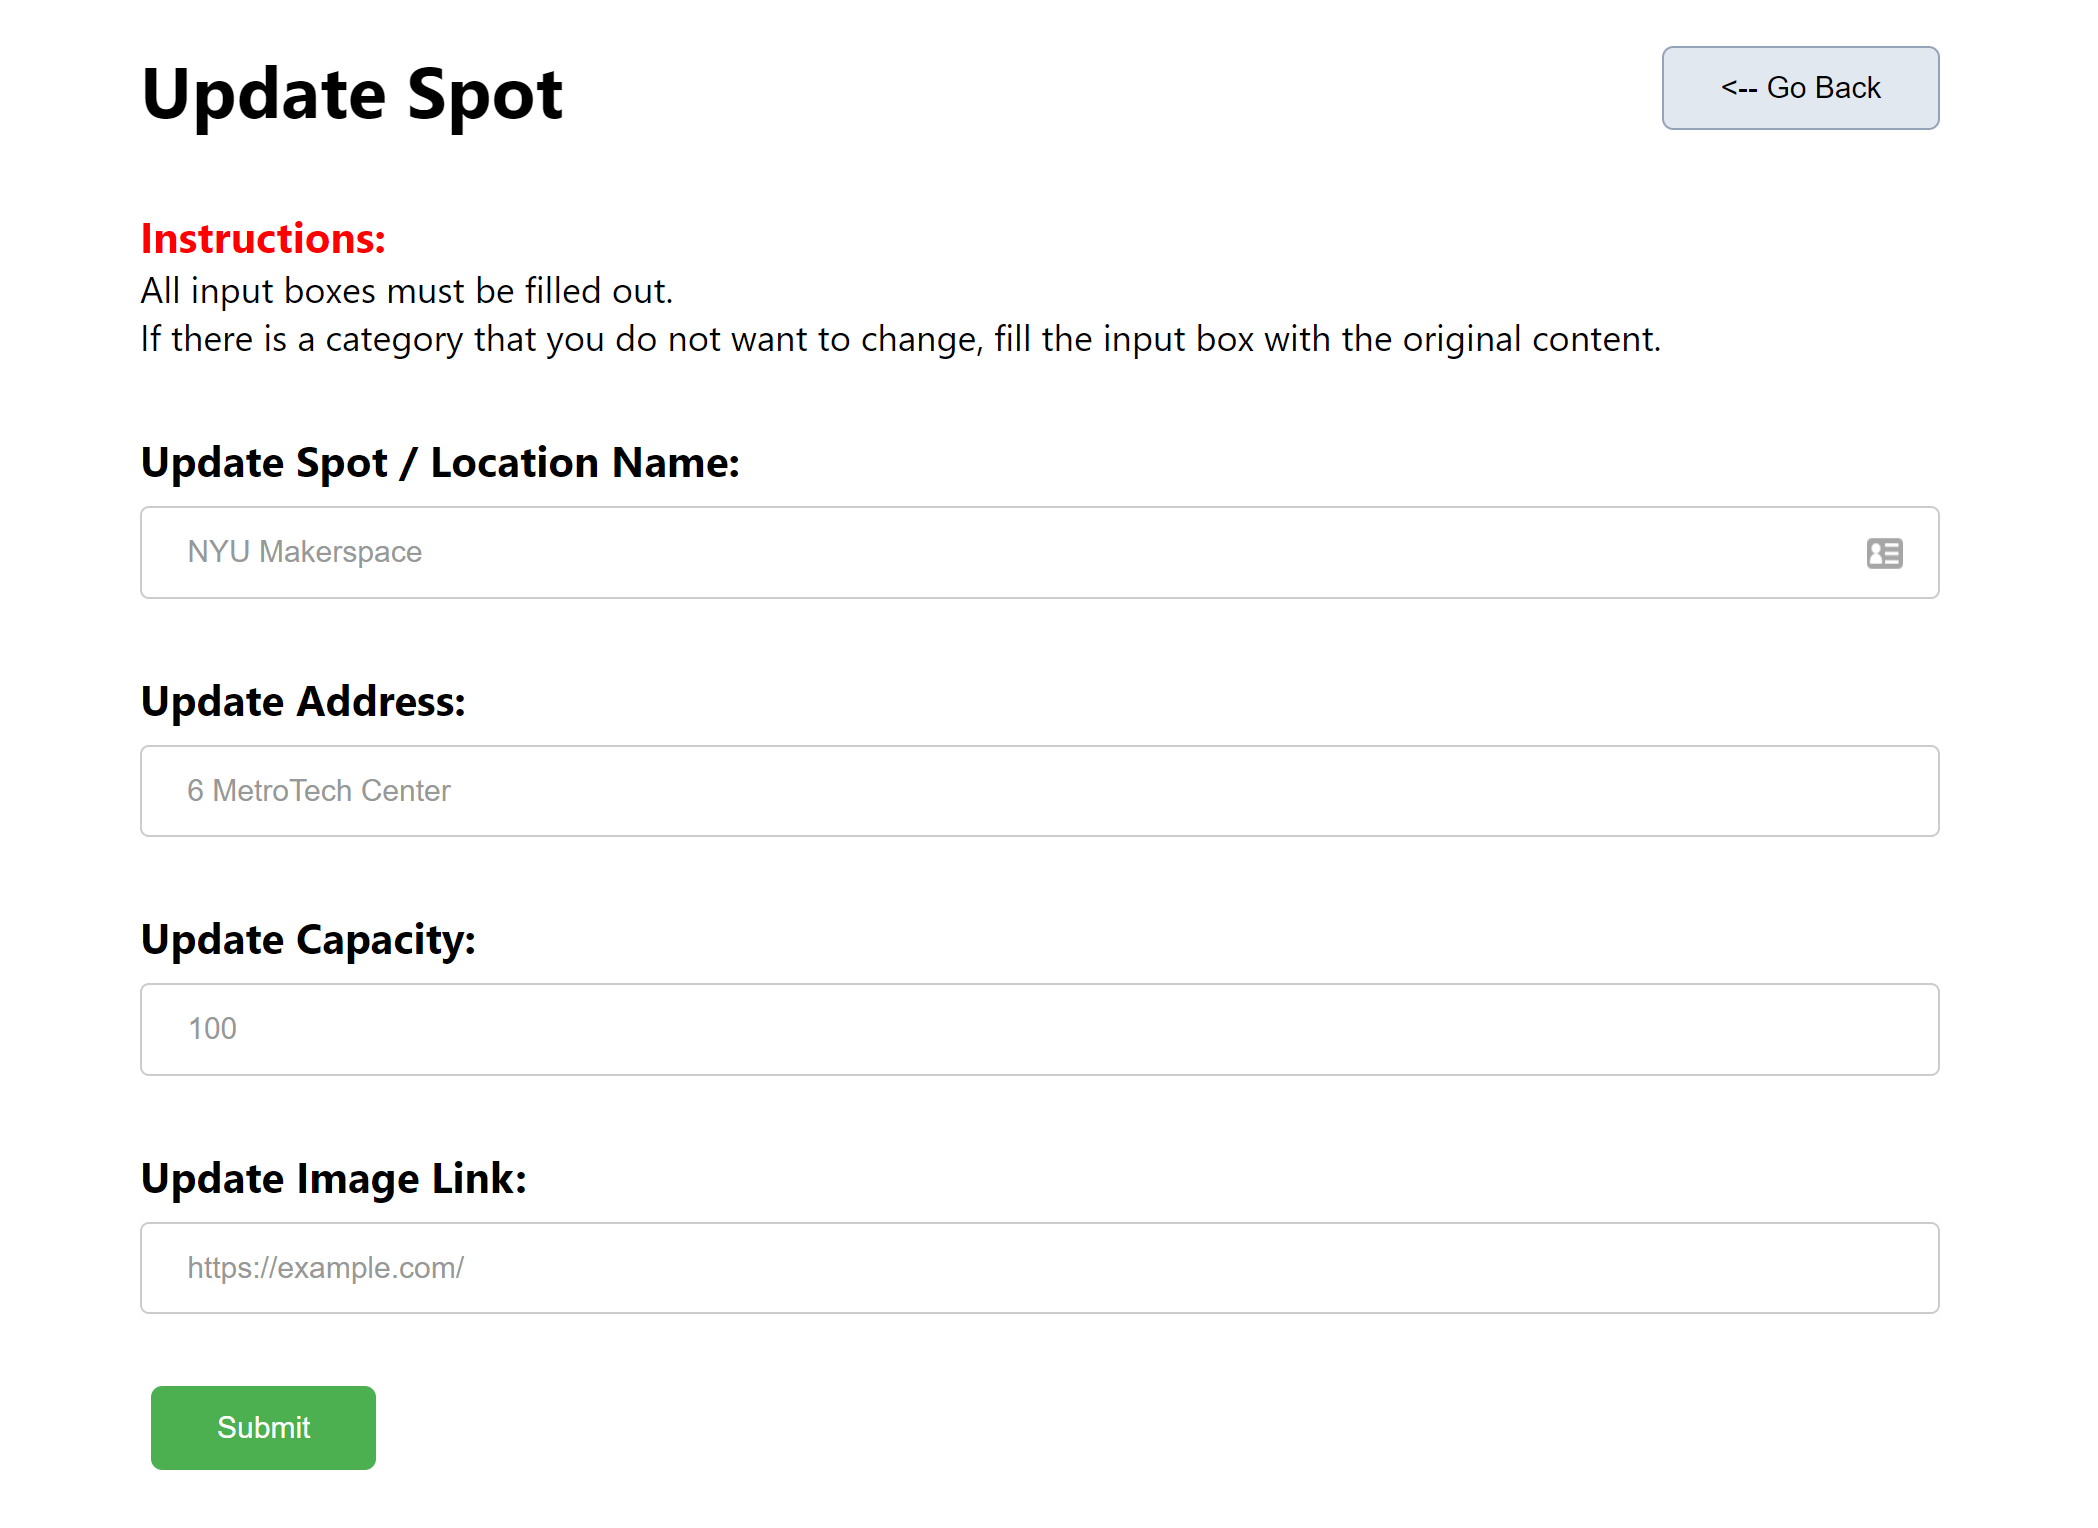Click the Update Address label
2098x1528 pixels.
(303, 701)
